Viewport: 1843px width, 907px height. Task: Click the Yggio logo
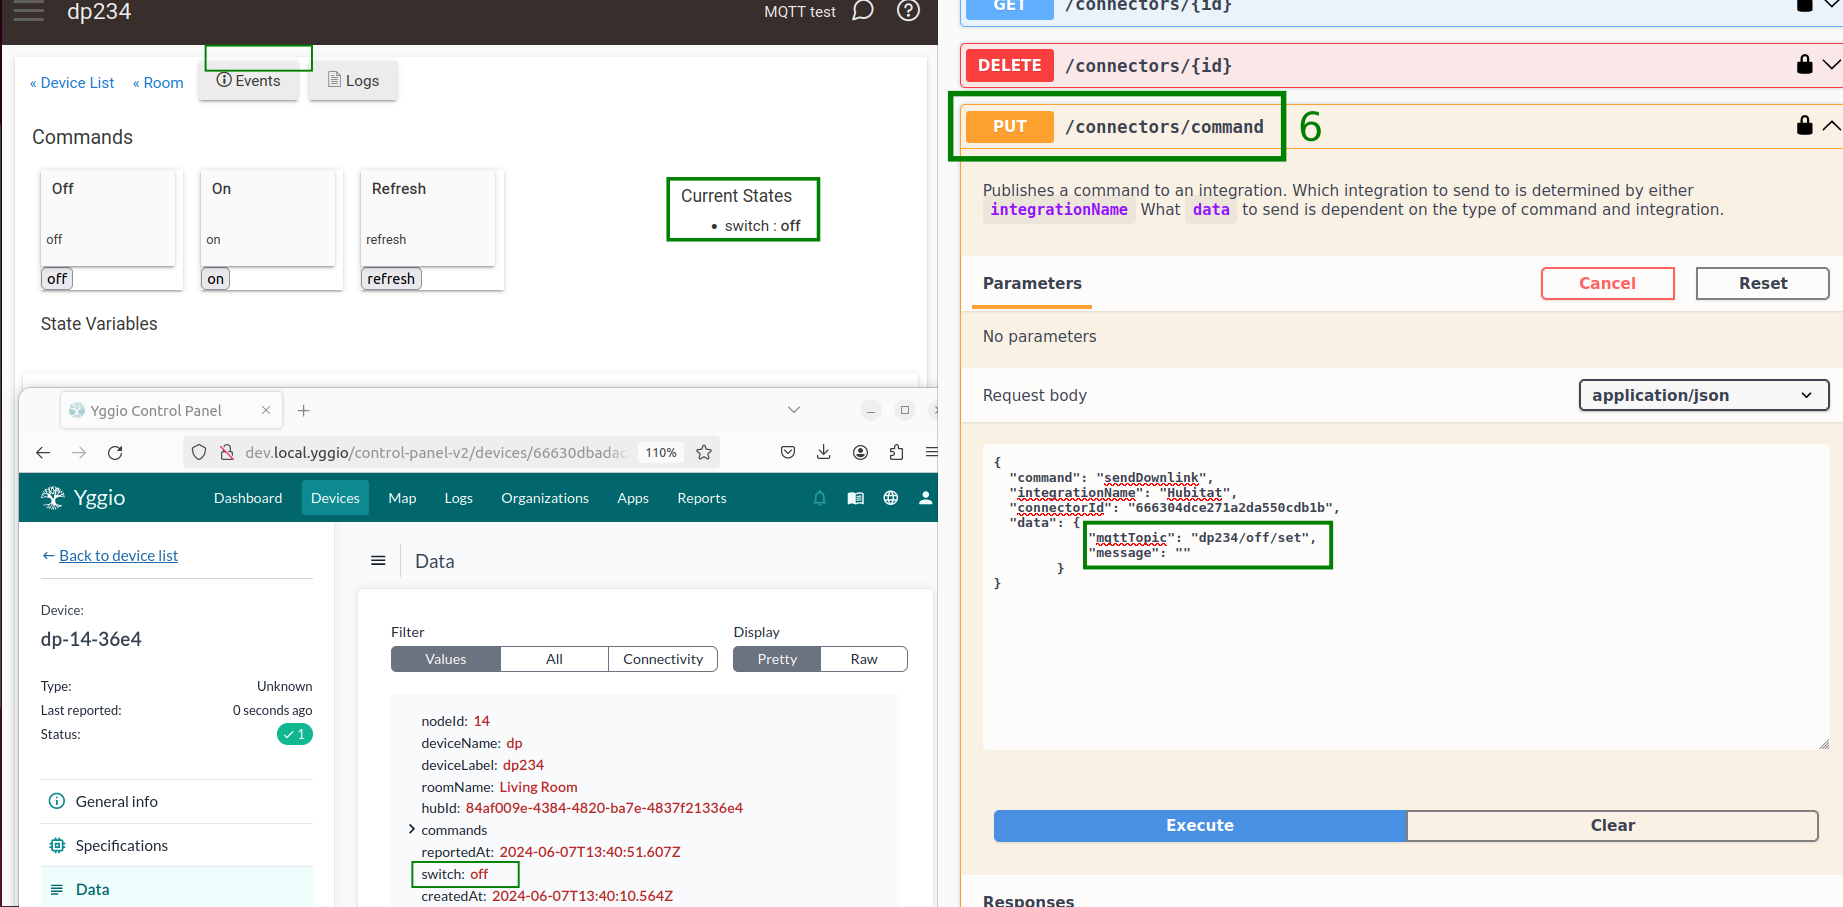pos(83,498)
